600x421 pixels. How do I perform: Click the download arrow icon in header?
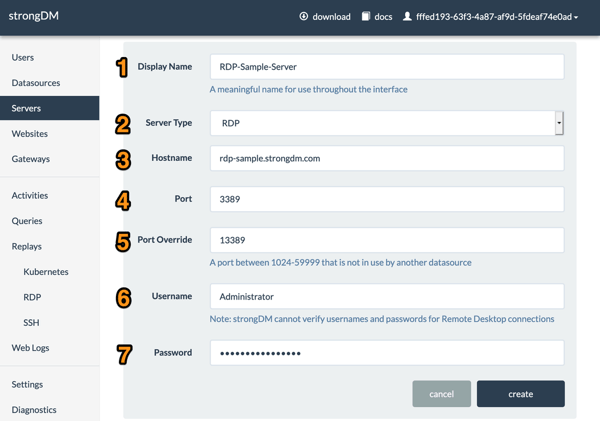[x=303, y=16]
